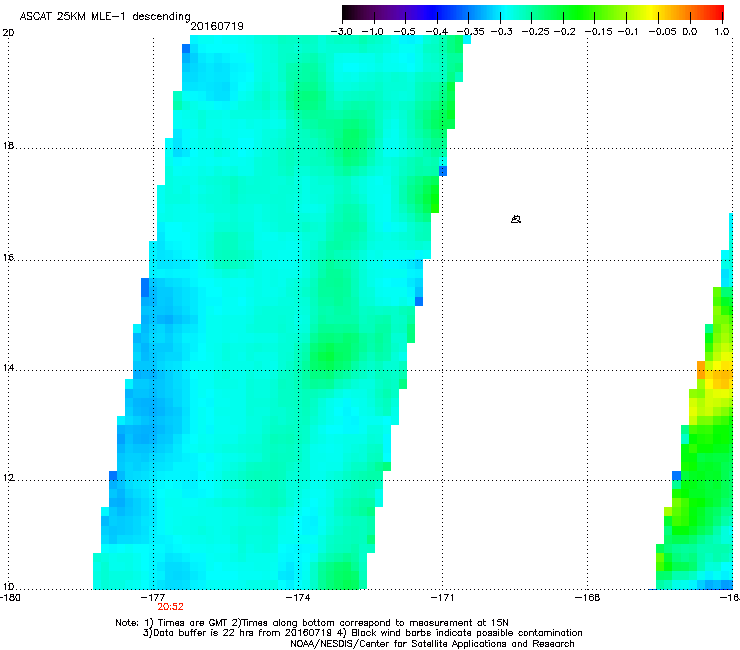
Task: Click the color bar label "-0.25"
Action: pyautogui.click(x=536, y=32)
